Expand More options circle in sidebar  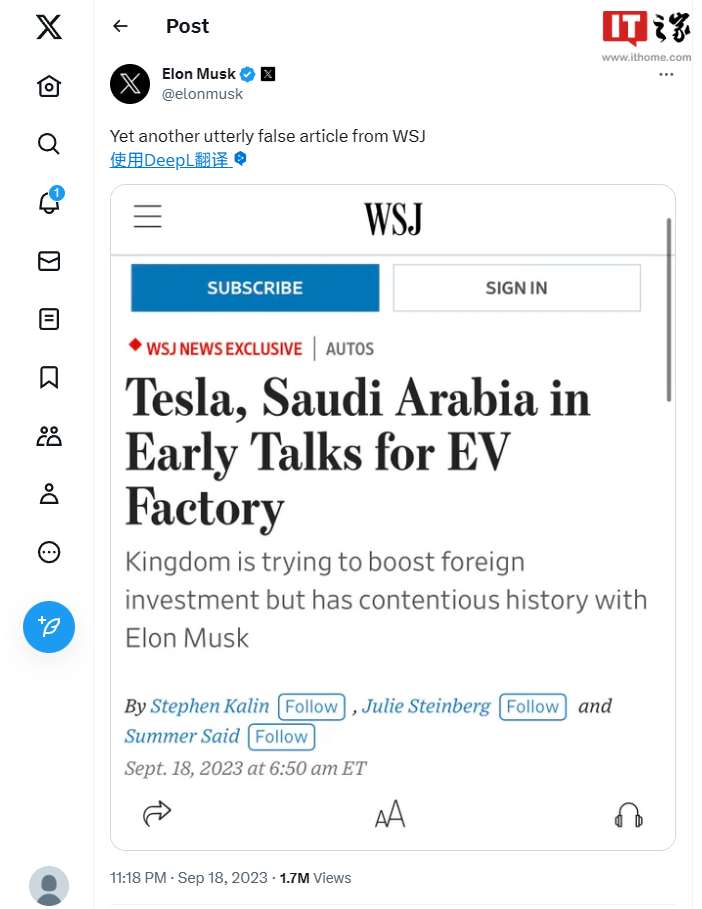click(48, 552)
